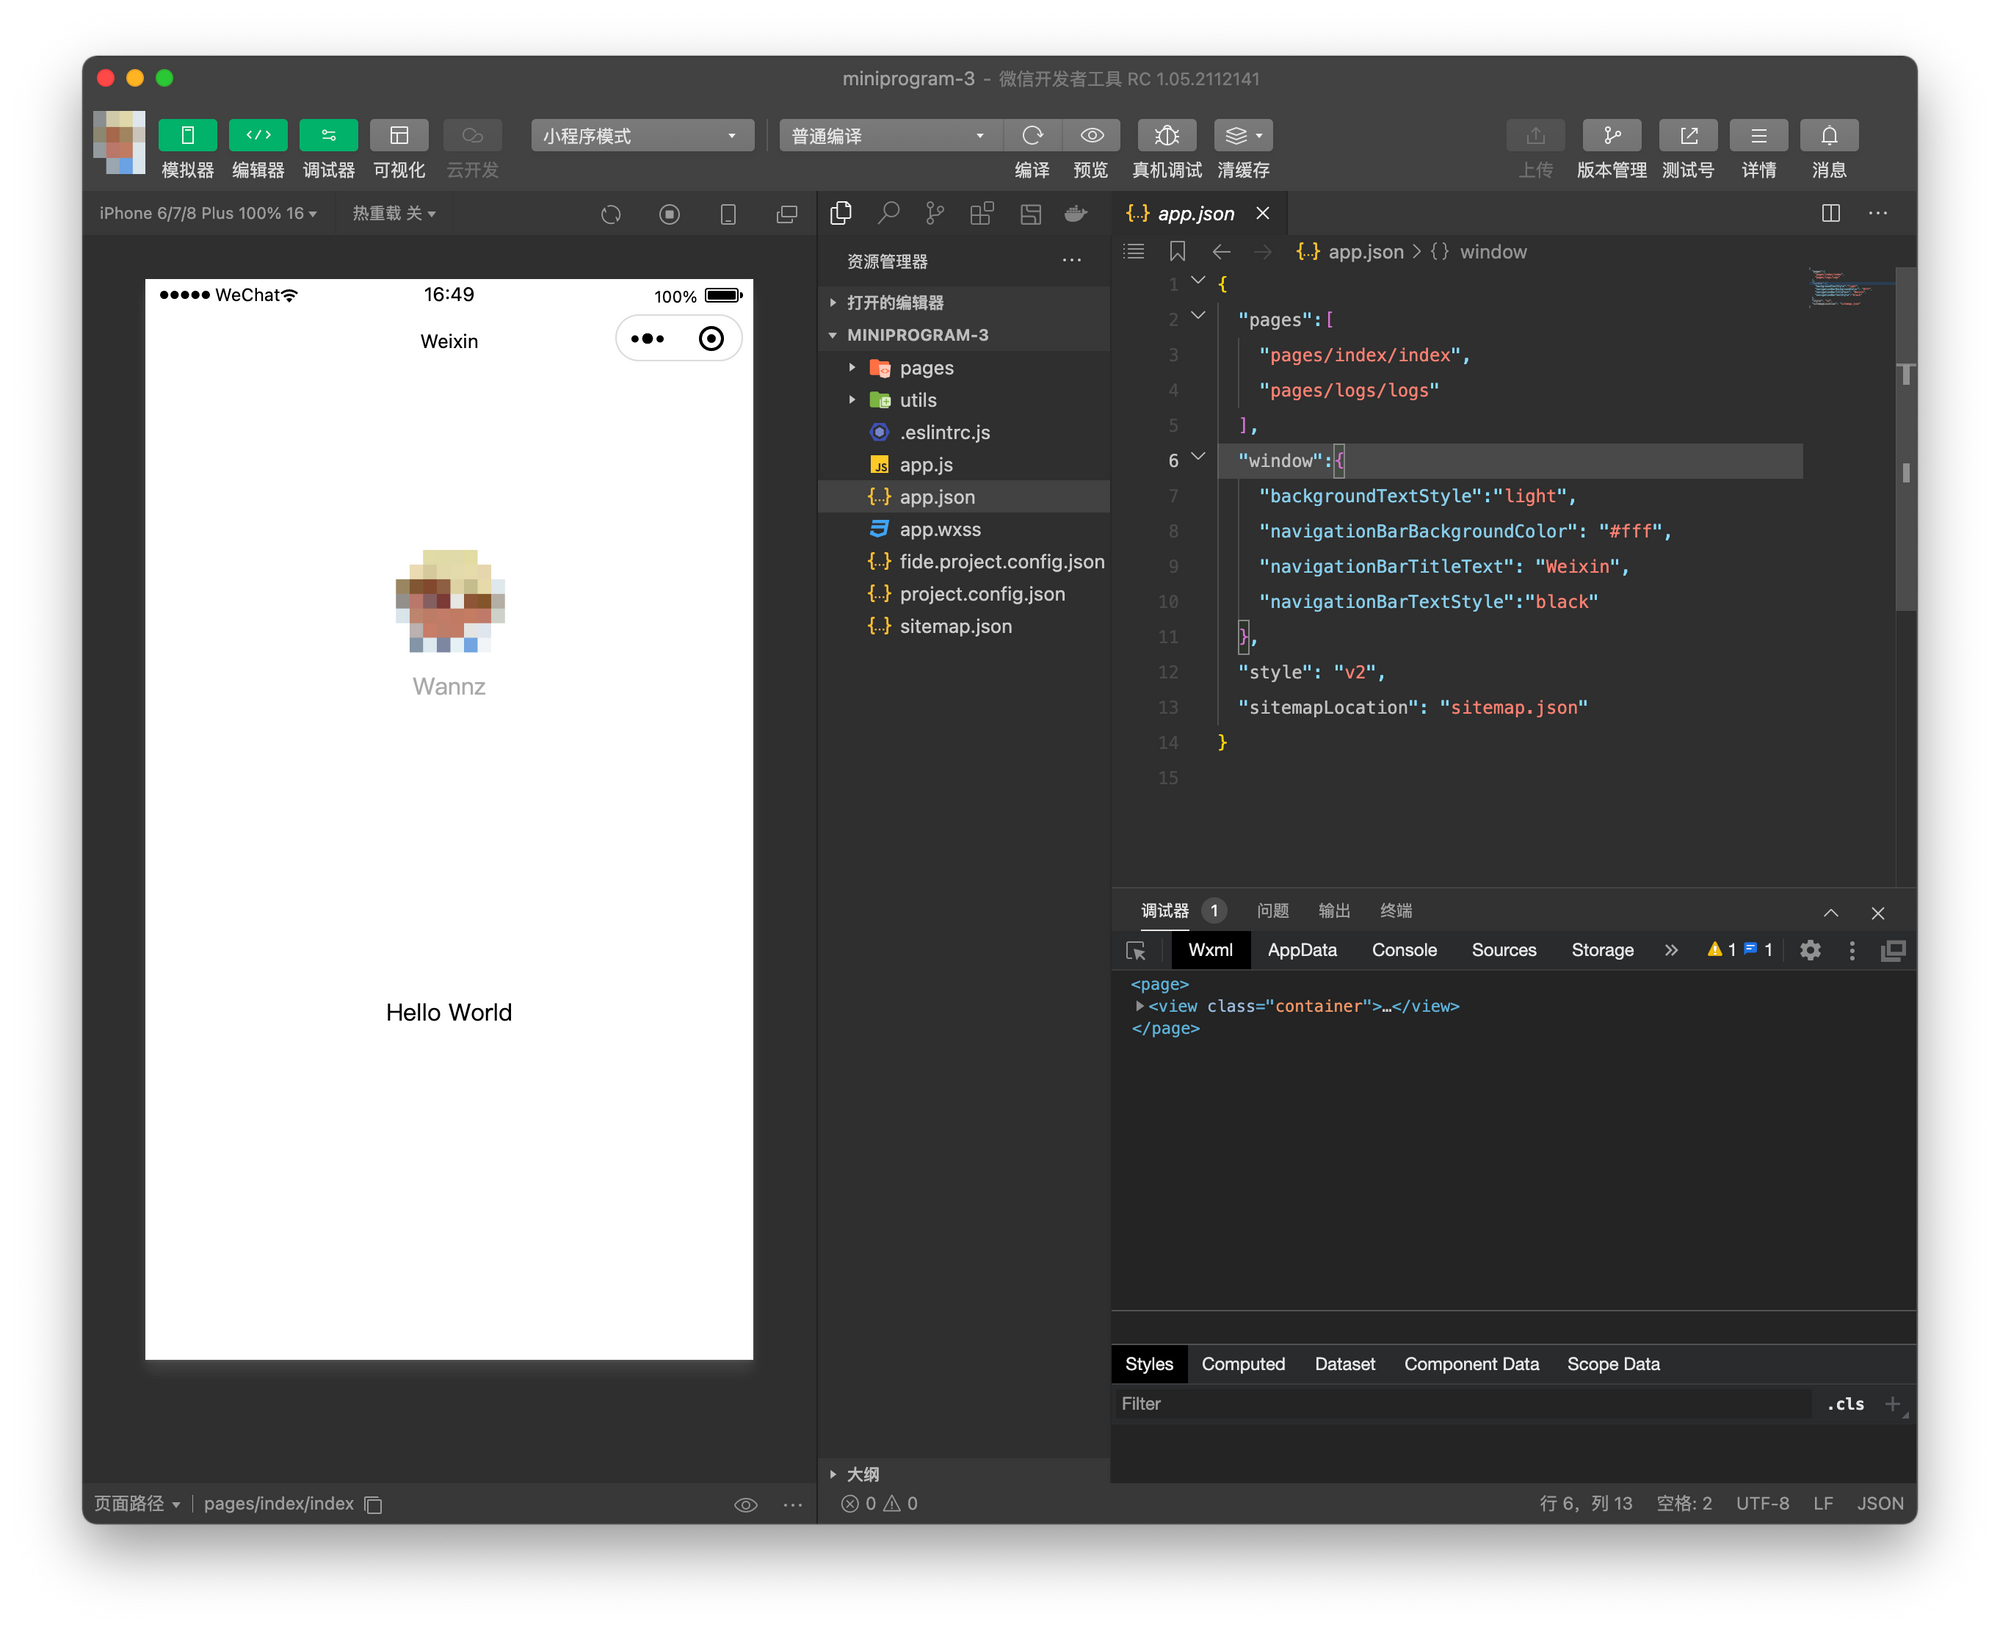Switch to the Computed tab
The image size is (2000, 1633).
[1243, 1363]
